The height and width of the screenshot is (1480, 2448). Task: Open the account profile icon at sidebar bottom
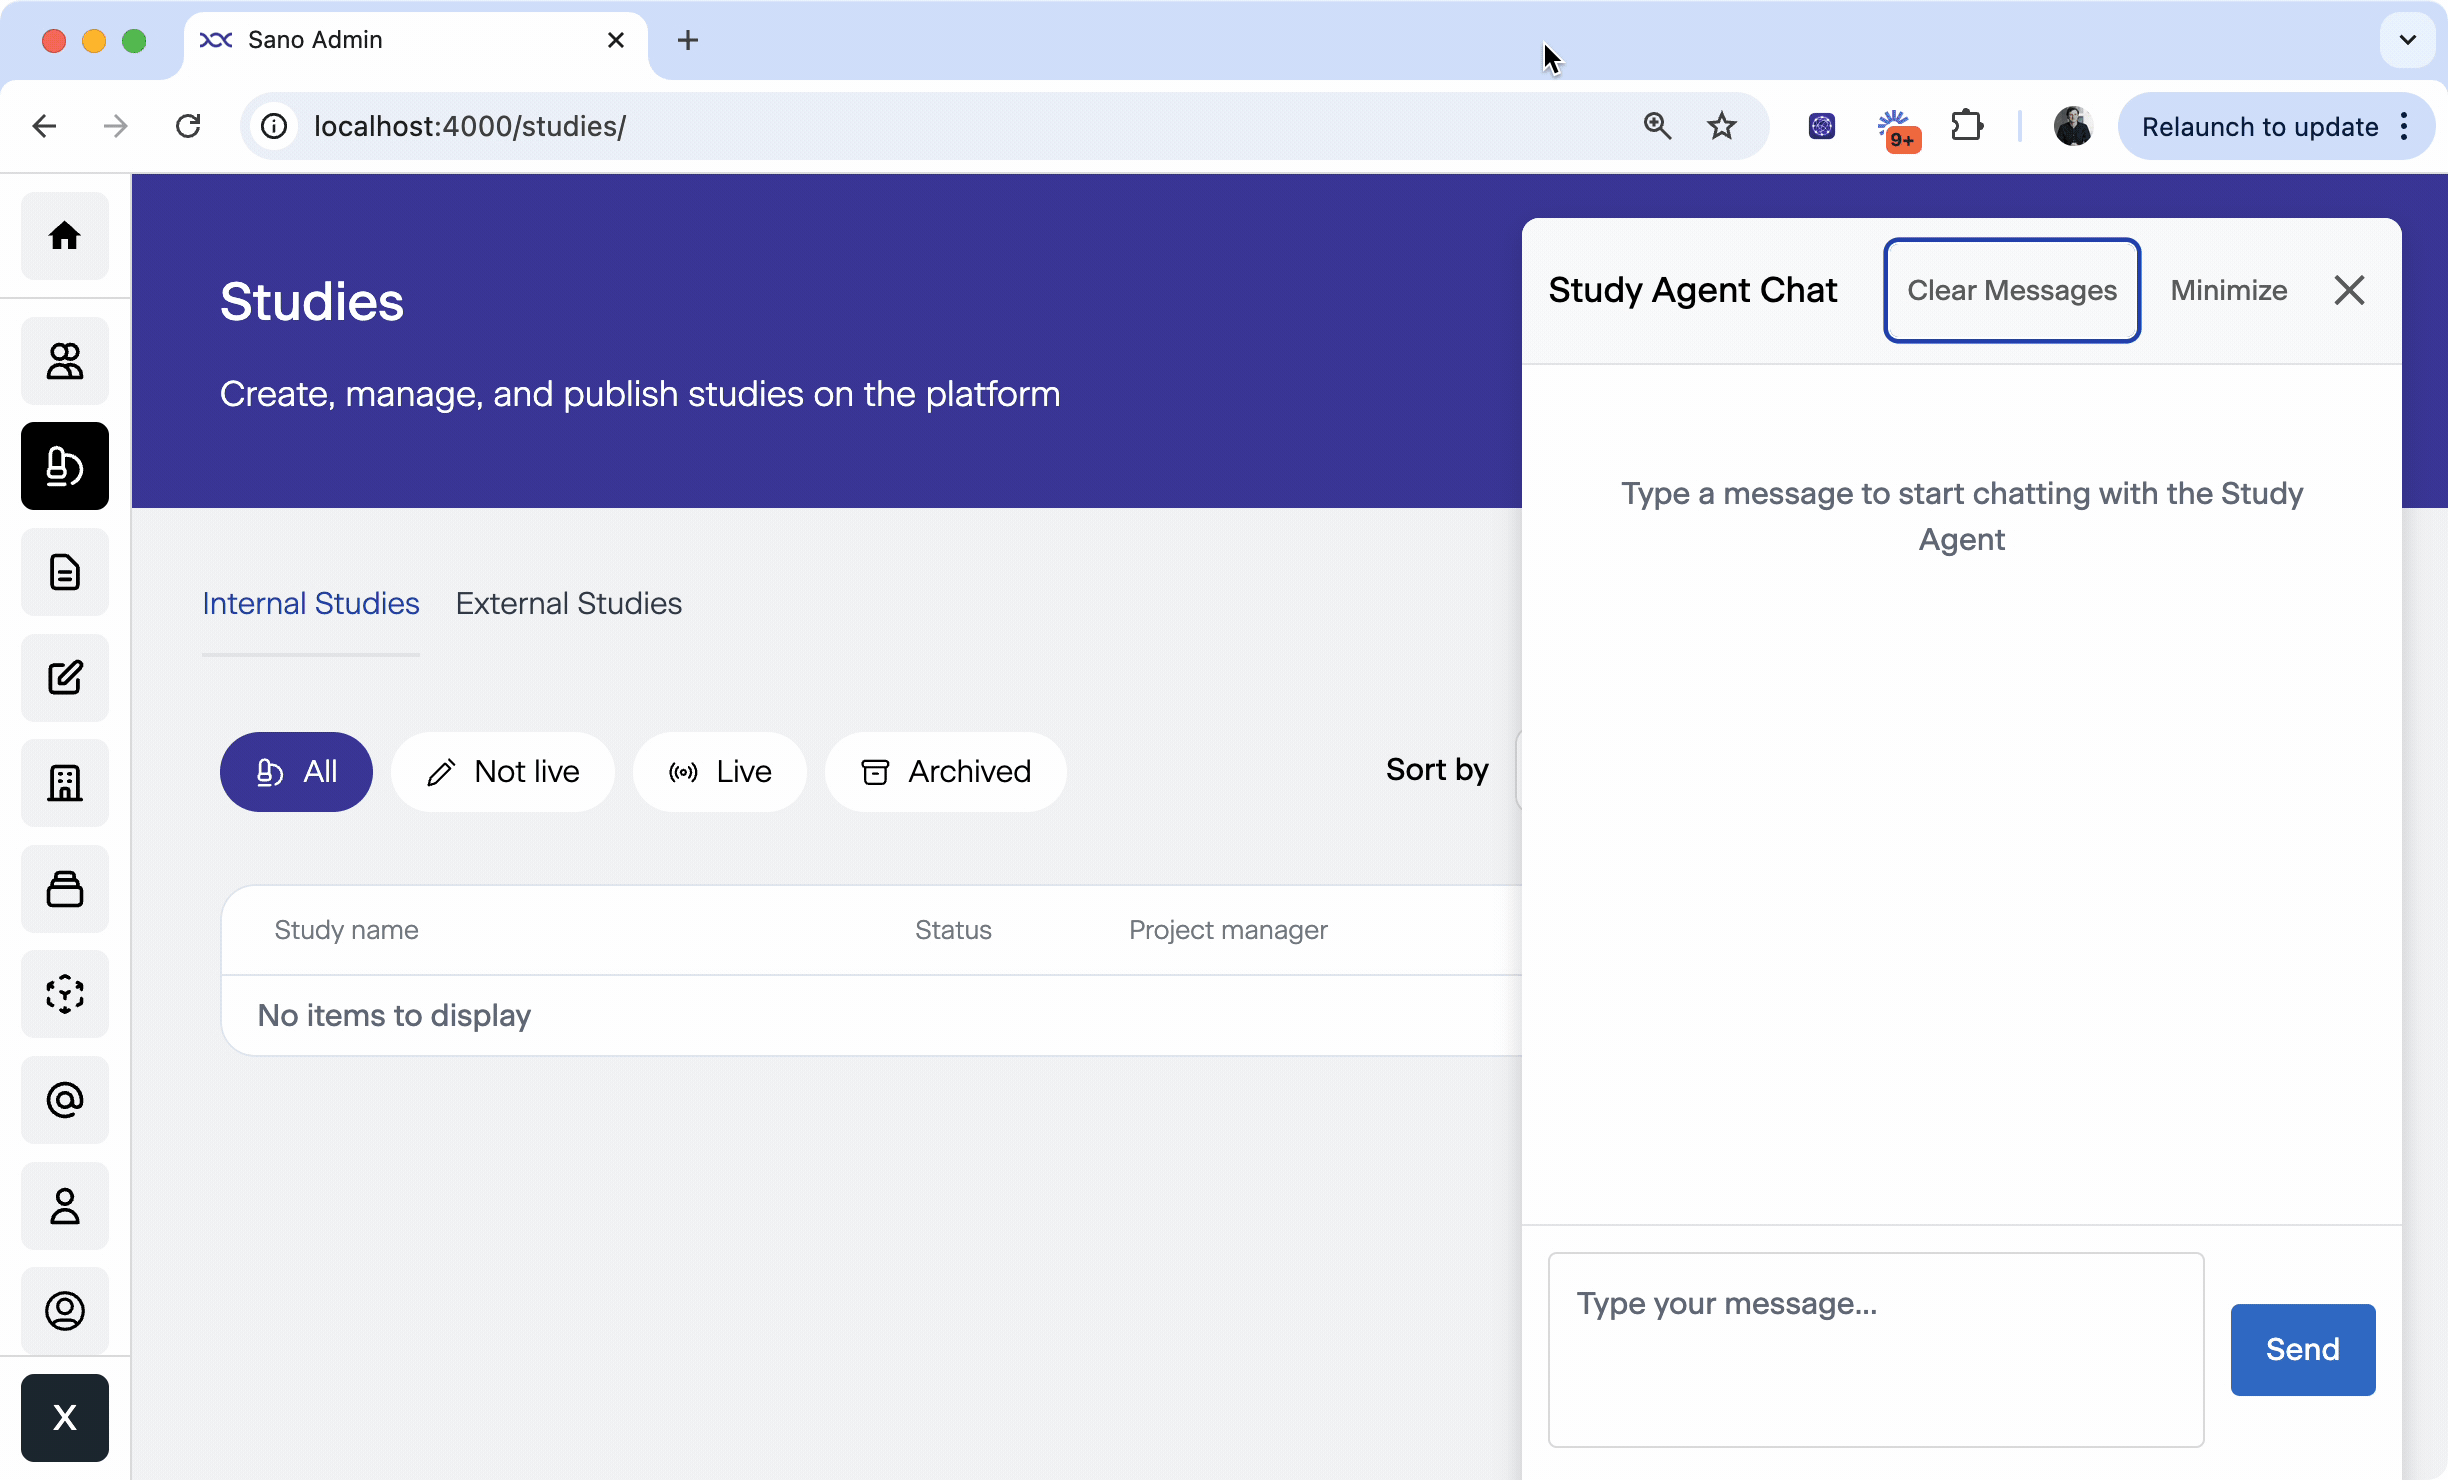click(x=64, y=1311)
